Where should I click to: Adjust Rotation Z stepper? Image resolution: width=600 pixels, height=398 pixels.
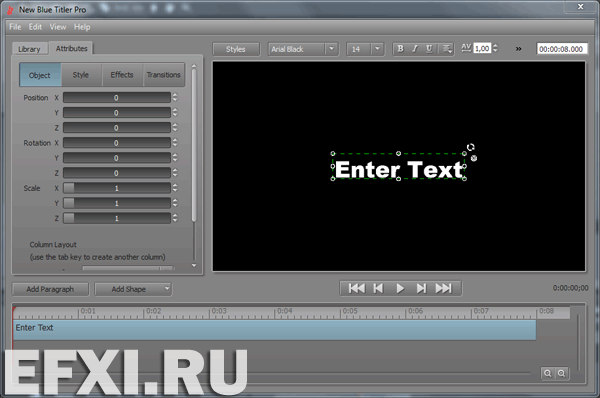click(x=175, y=173)
